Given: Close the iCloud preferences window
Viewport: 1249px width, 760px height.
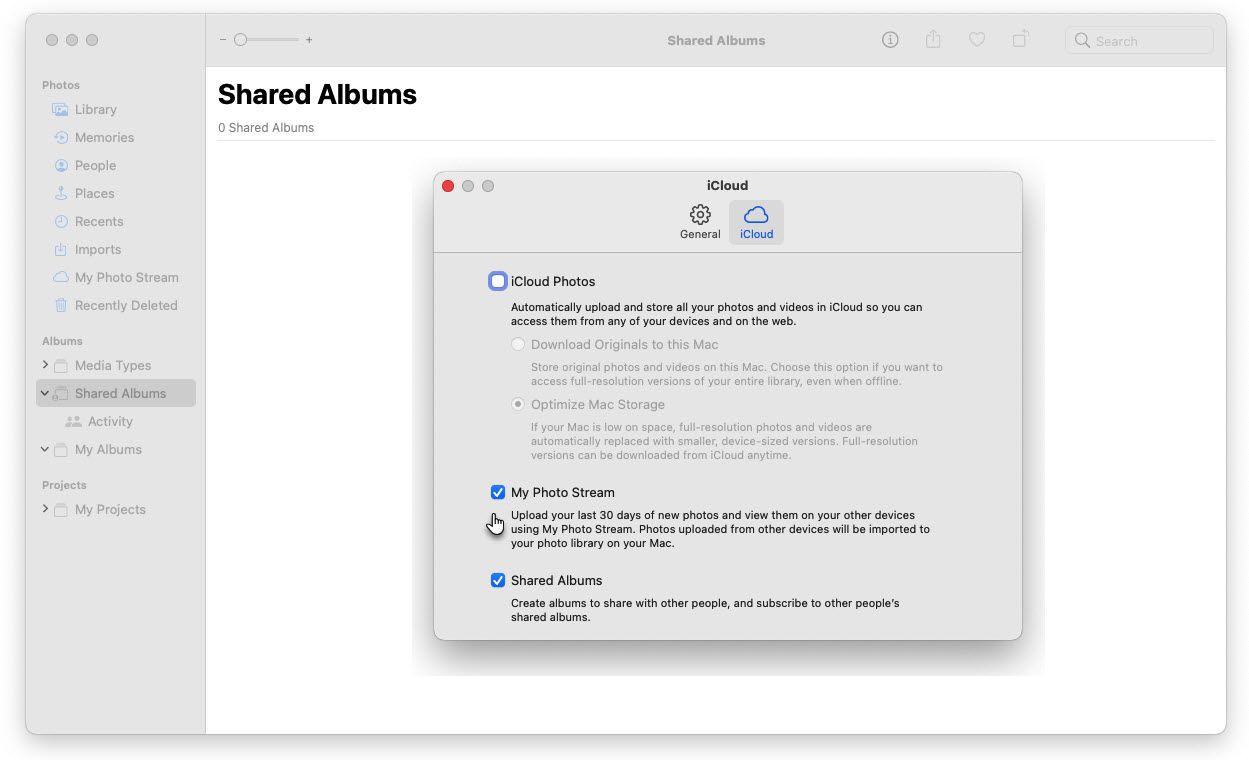Looking at the screenshot, I should point(448,186).
